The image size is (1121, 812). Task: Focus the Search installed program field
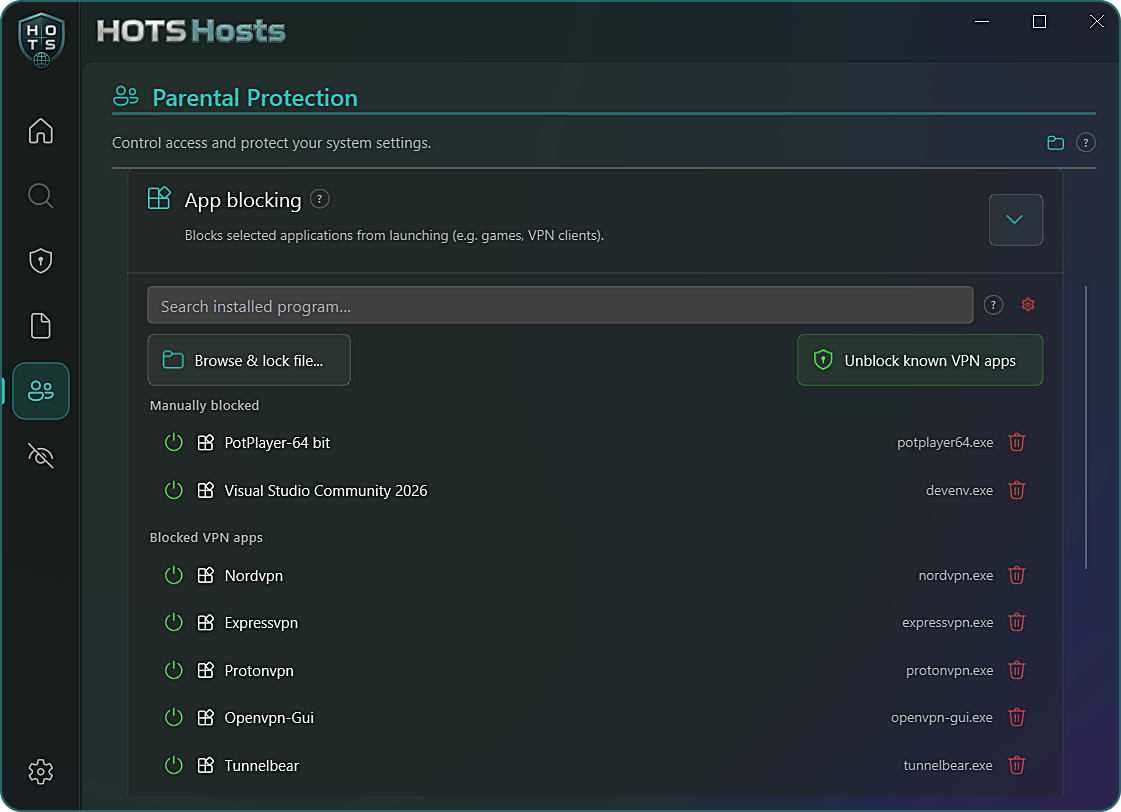560,305
